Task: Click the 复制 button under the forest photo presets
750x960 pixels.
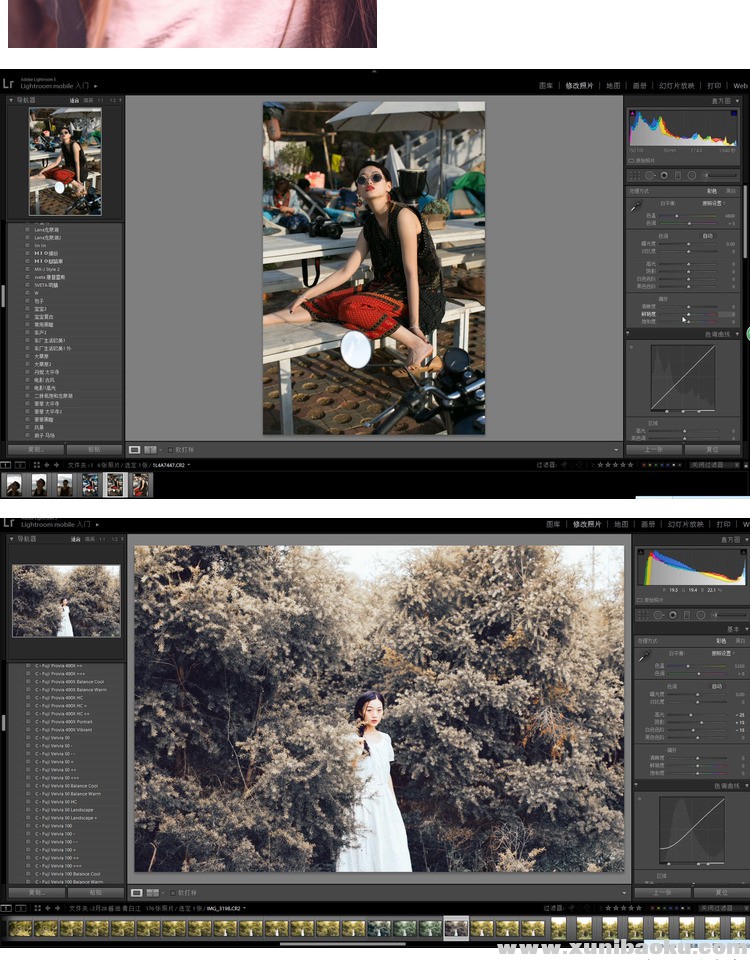Action: pyautogui.click(x=36, y=892)
